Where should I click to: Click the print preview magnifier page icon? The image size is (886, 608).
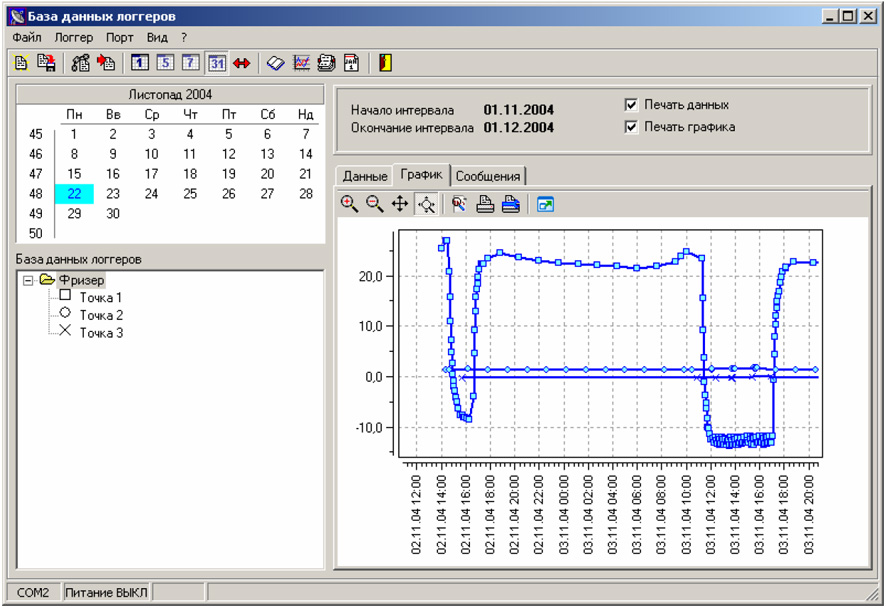click(x=459, y=204)
